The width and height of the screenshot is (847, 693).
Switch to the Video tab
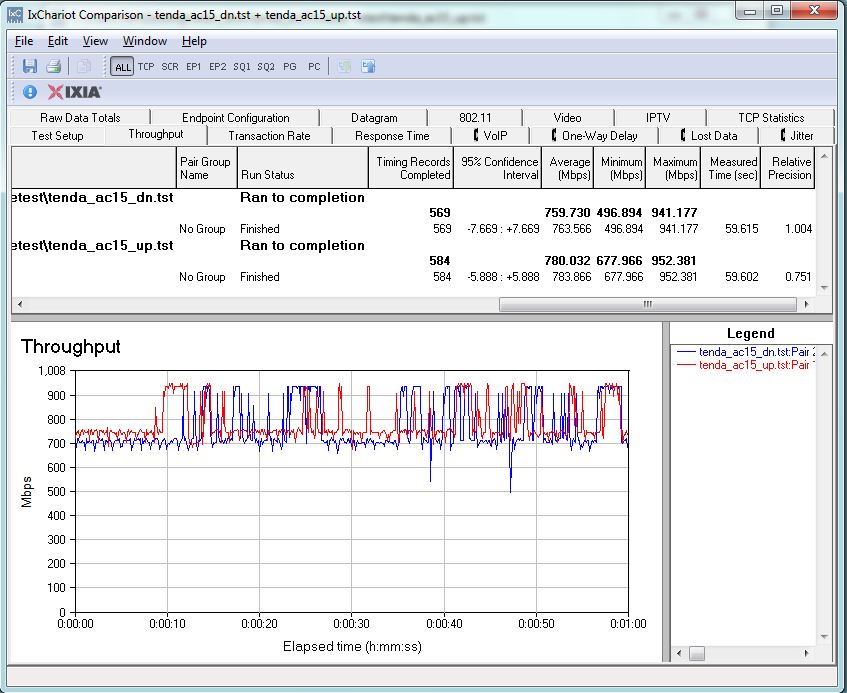point(567,118)
